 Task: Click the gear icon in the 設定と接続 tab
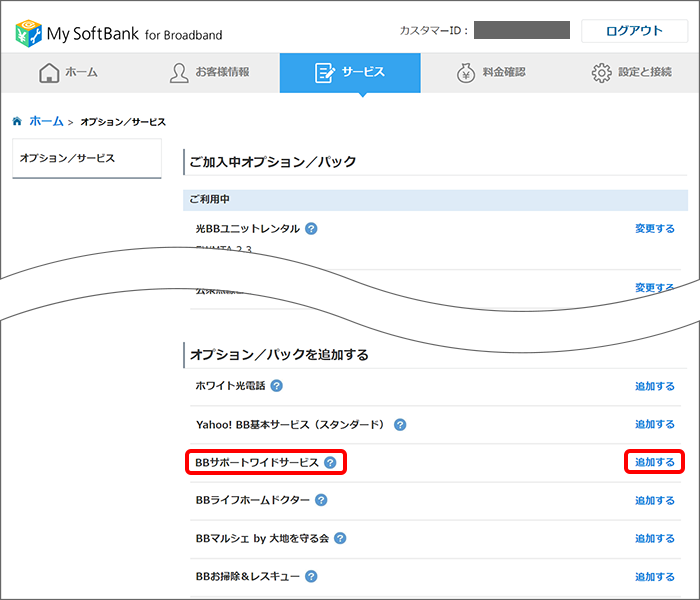pos(601,73)
